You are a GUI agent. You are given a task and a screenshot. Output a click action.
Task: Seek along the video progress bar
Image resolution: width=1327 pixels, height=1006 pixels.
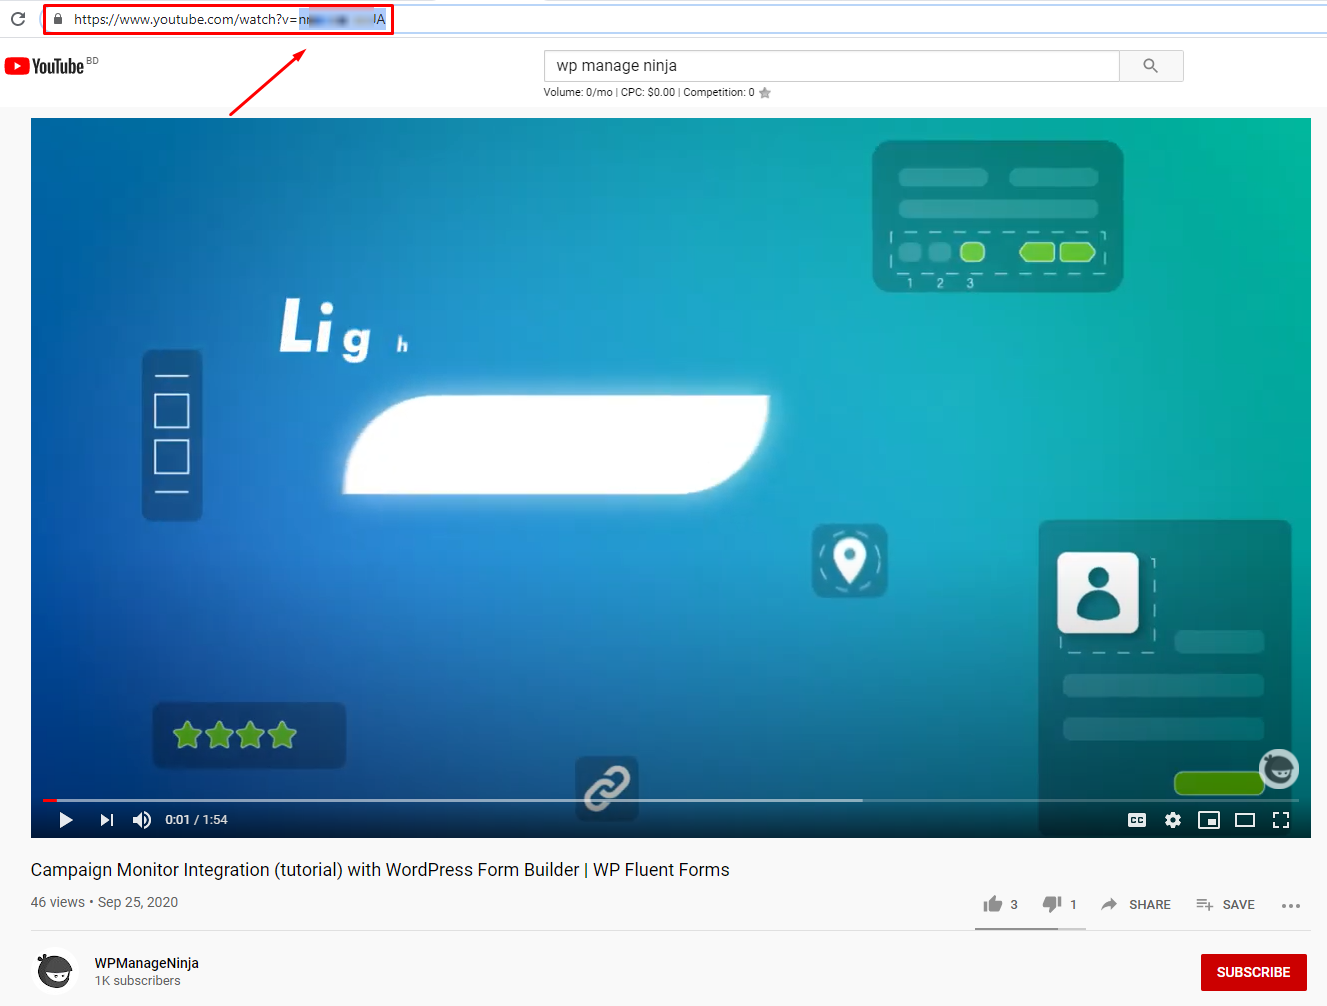670,800
